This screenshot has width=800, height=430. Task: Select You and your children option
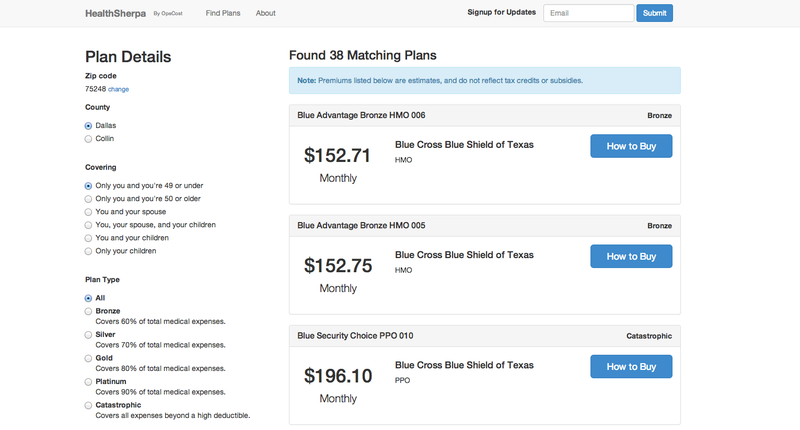click(x=88, y=238)
